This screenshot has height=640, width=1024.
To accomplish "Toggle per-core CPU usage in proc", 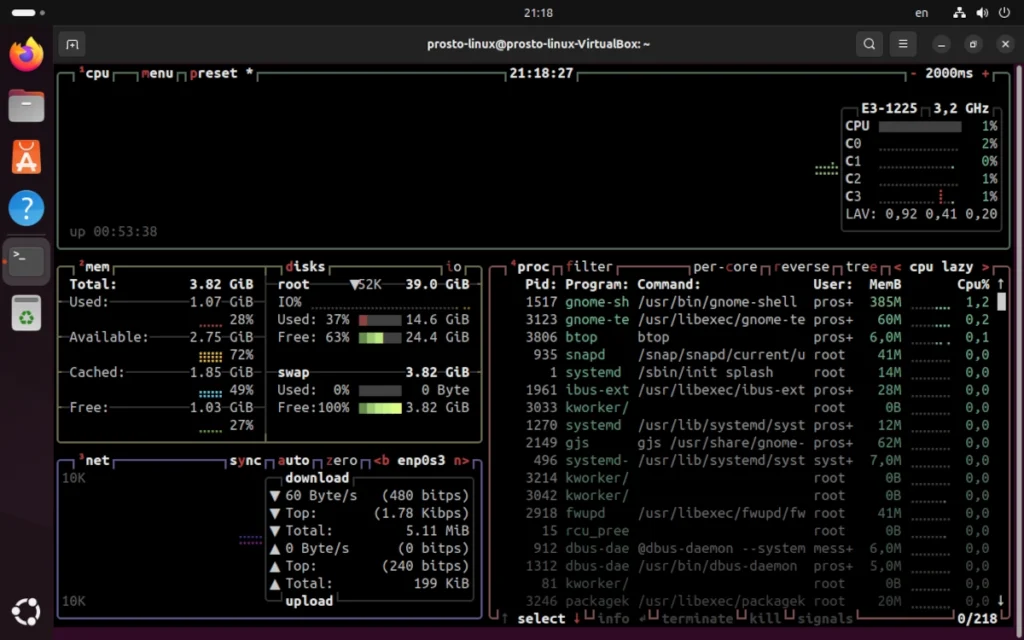I will click(725, 266).
